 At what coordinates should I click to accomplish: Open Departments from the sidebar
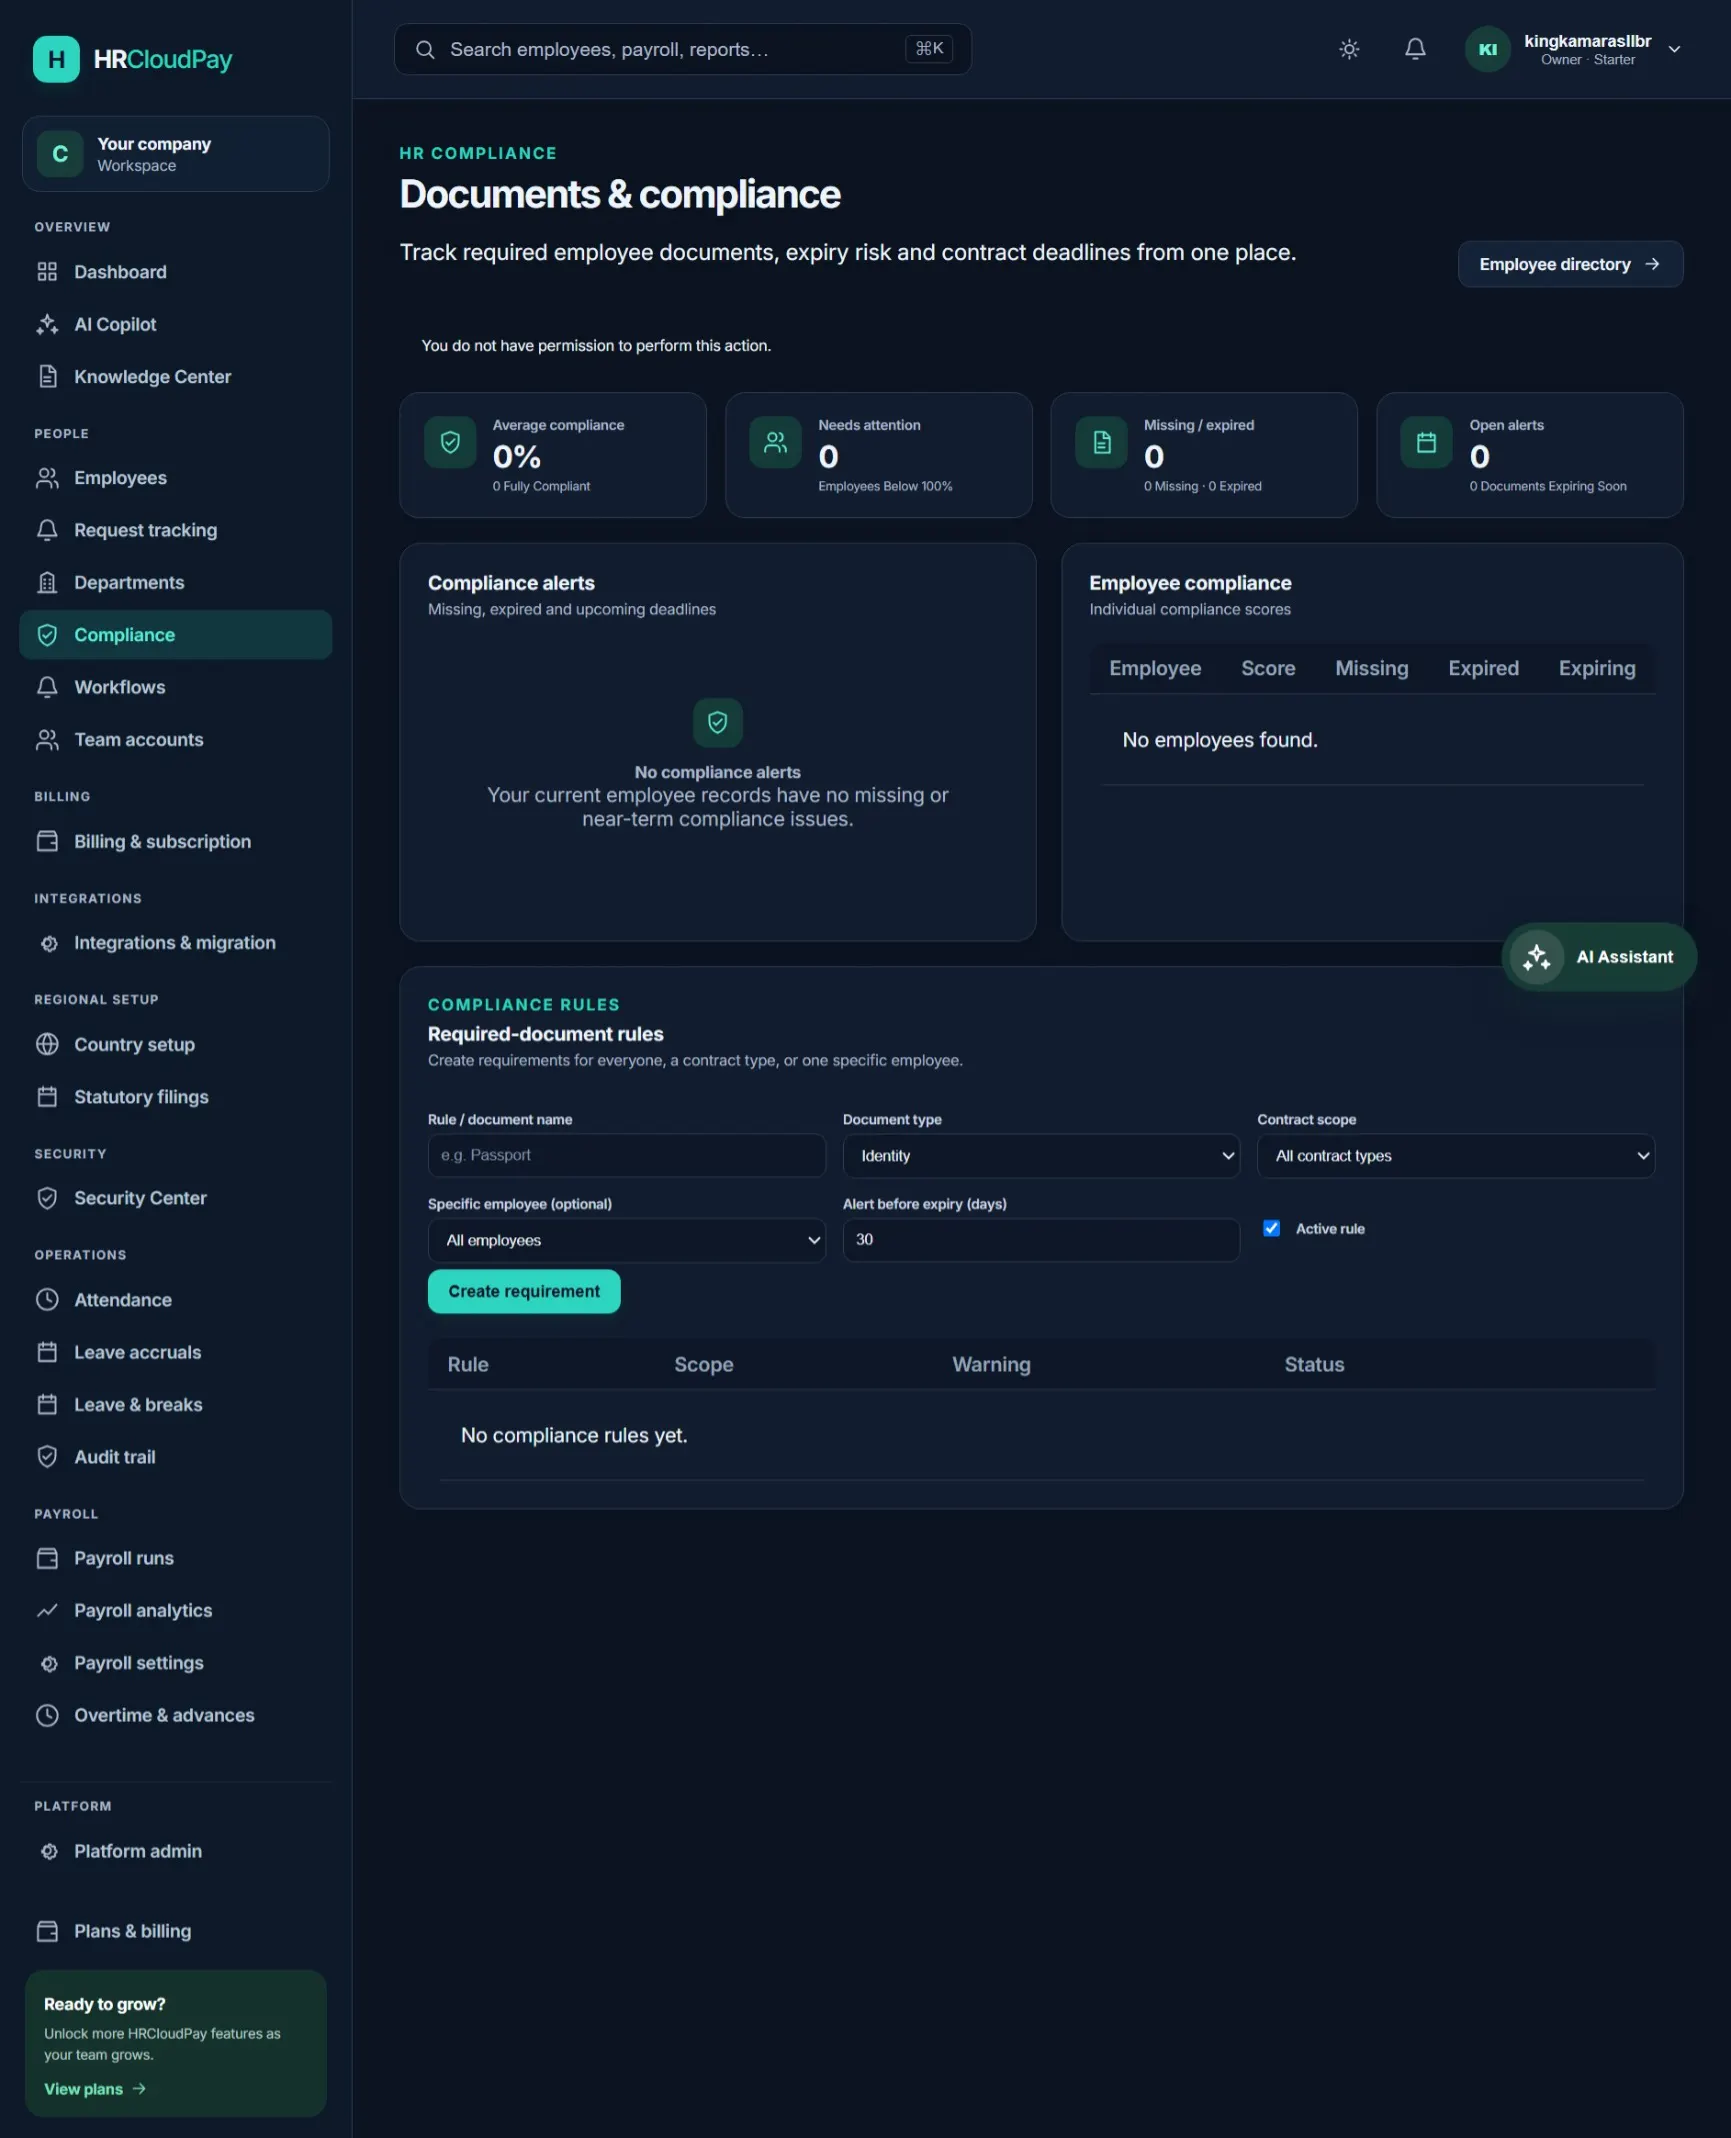pos(175,582)
